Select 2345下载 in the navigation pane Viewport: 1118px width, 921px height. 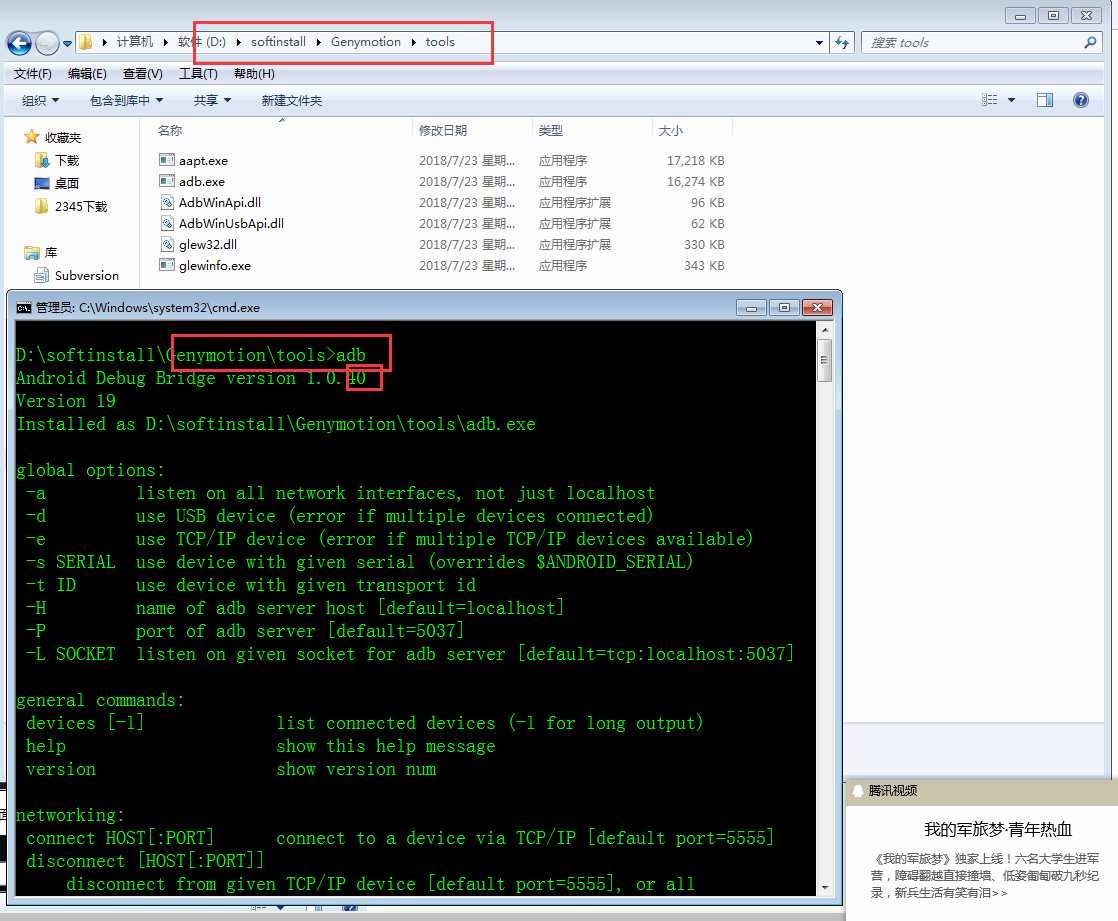(81, 206)
